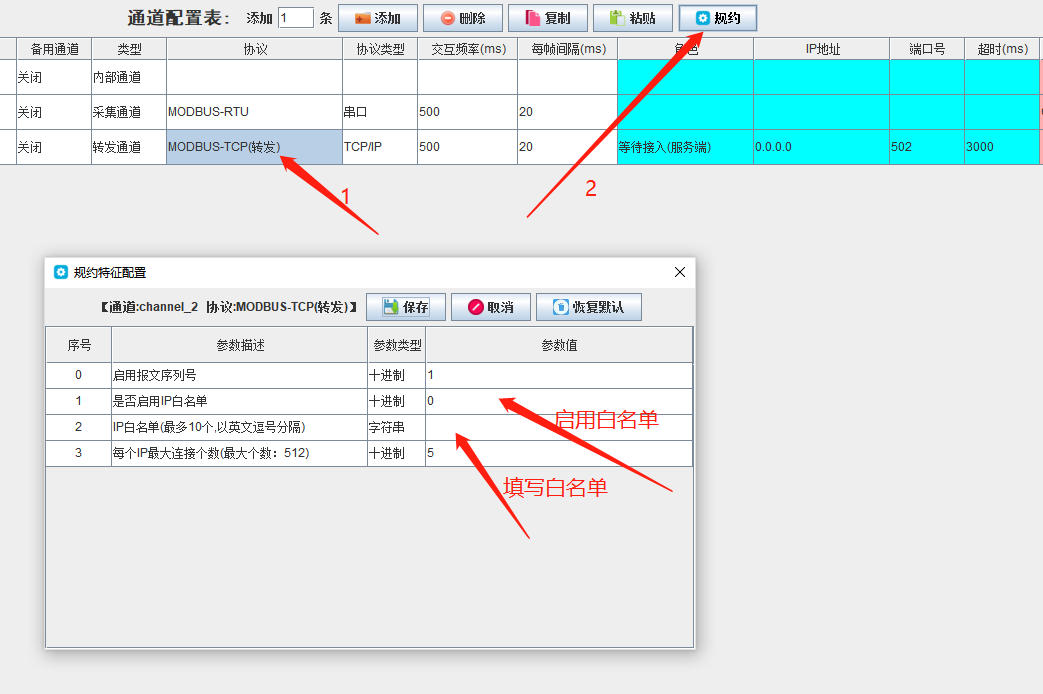This screenshot has height=694, width=1043.
Task: Click the 协议 column header
Action: click(x=254, y=49)
